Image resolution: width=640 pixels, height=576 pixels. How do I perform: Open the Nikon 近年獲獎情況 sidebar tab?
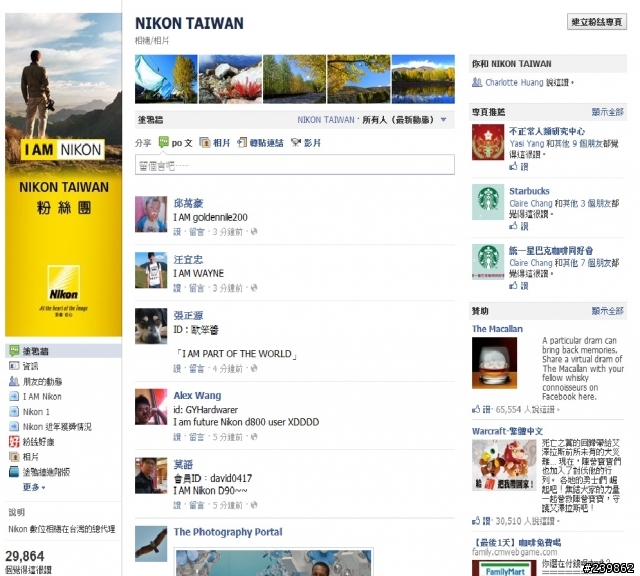(57, 427)
